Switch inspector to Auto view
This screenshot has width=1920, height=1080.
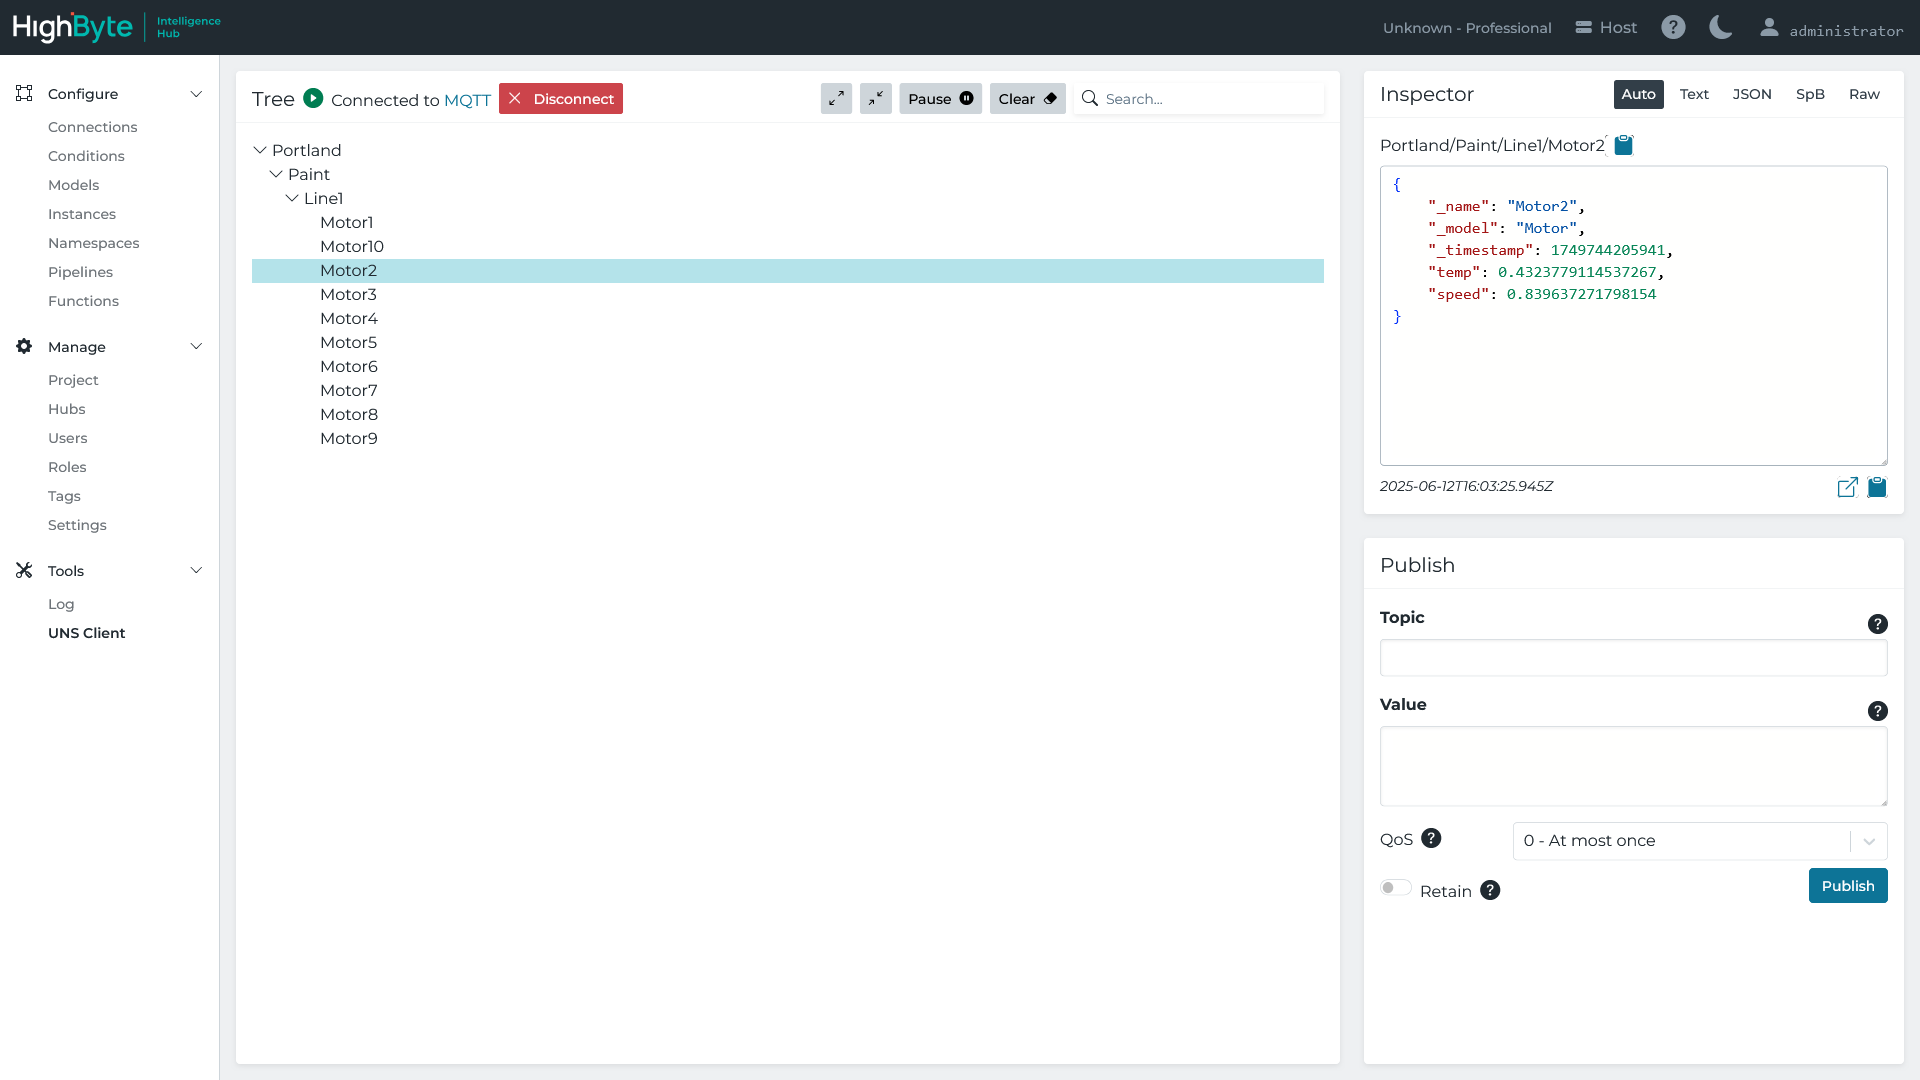[x=1638, y=94]
